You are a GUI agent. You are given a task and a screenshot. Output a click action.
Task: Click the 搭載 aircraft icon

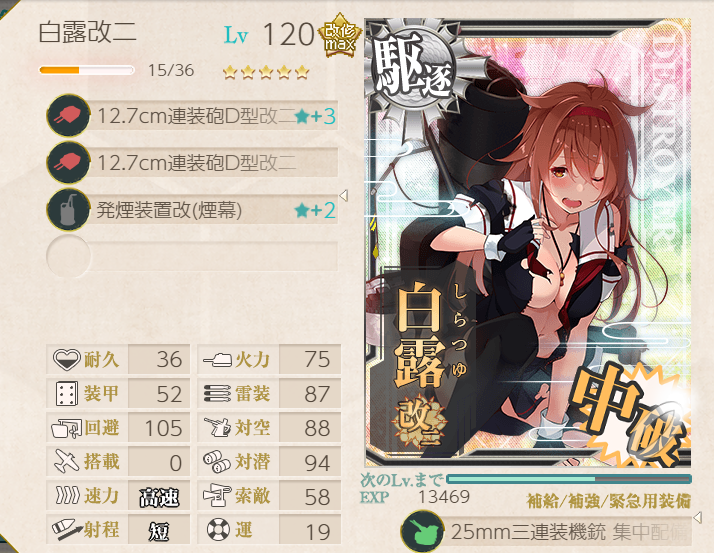[66, 461]
